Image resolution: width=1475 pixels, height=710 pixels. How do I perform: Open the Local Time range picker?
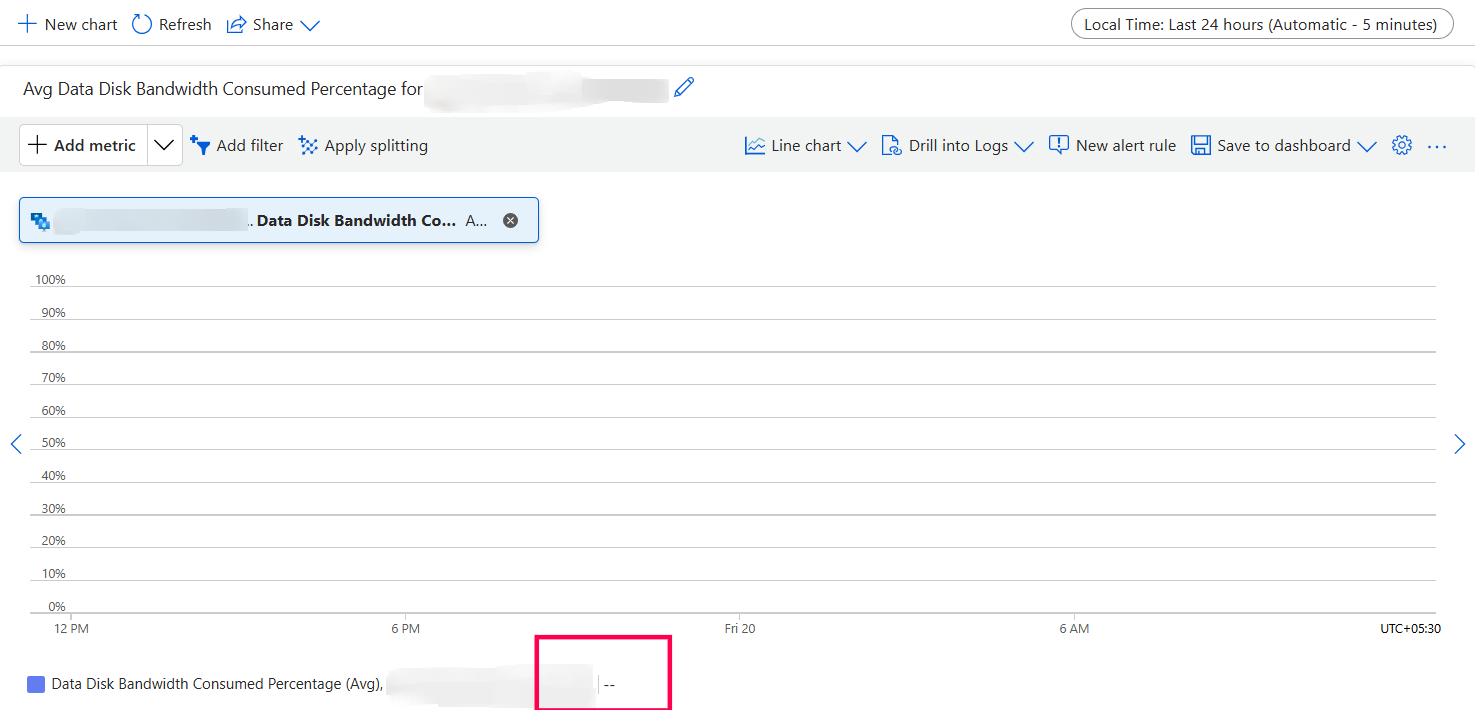pyautogui.click(x=1261, y=24)
